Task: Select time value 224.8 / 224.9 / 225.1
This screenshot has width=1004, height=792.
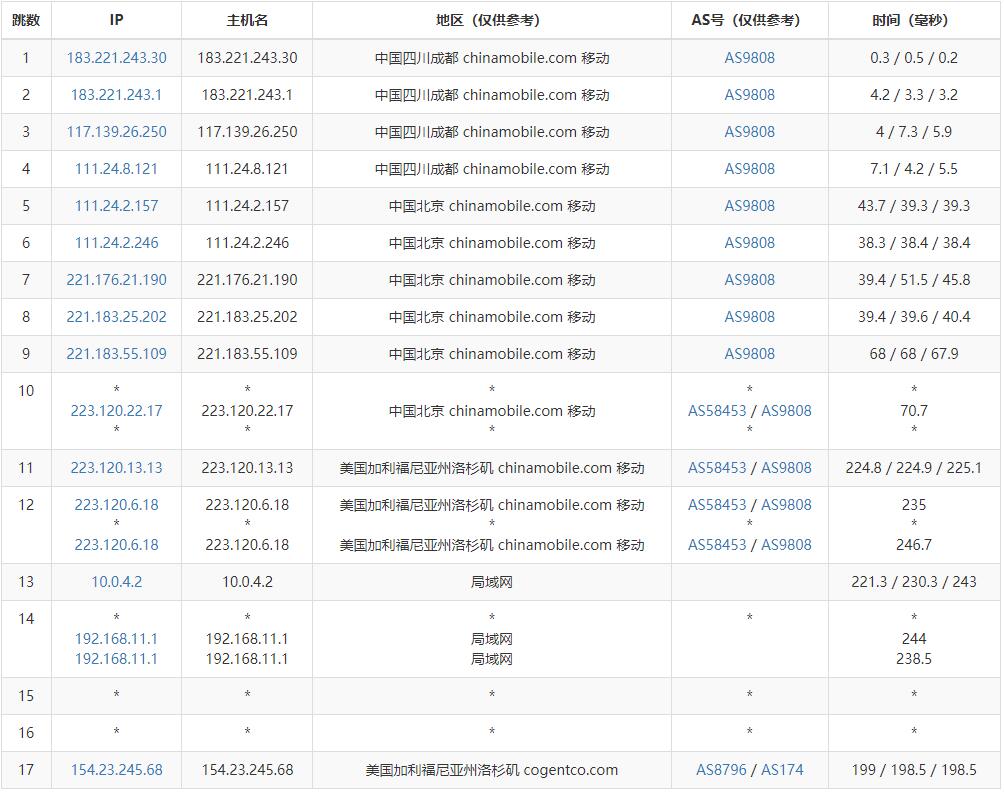Action: click(x=914, y=468)
